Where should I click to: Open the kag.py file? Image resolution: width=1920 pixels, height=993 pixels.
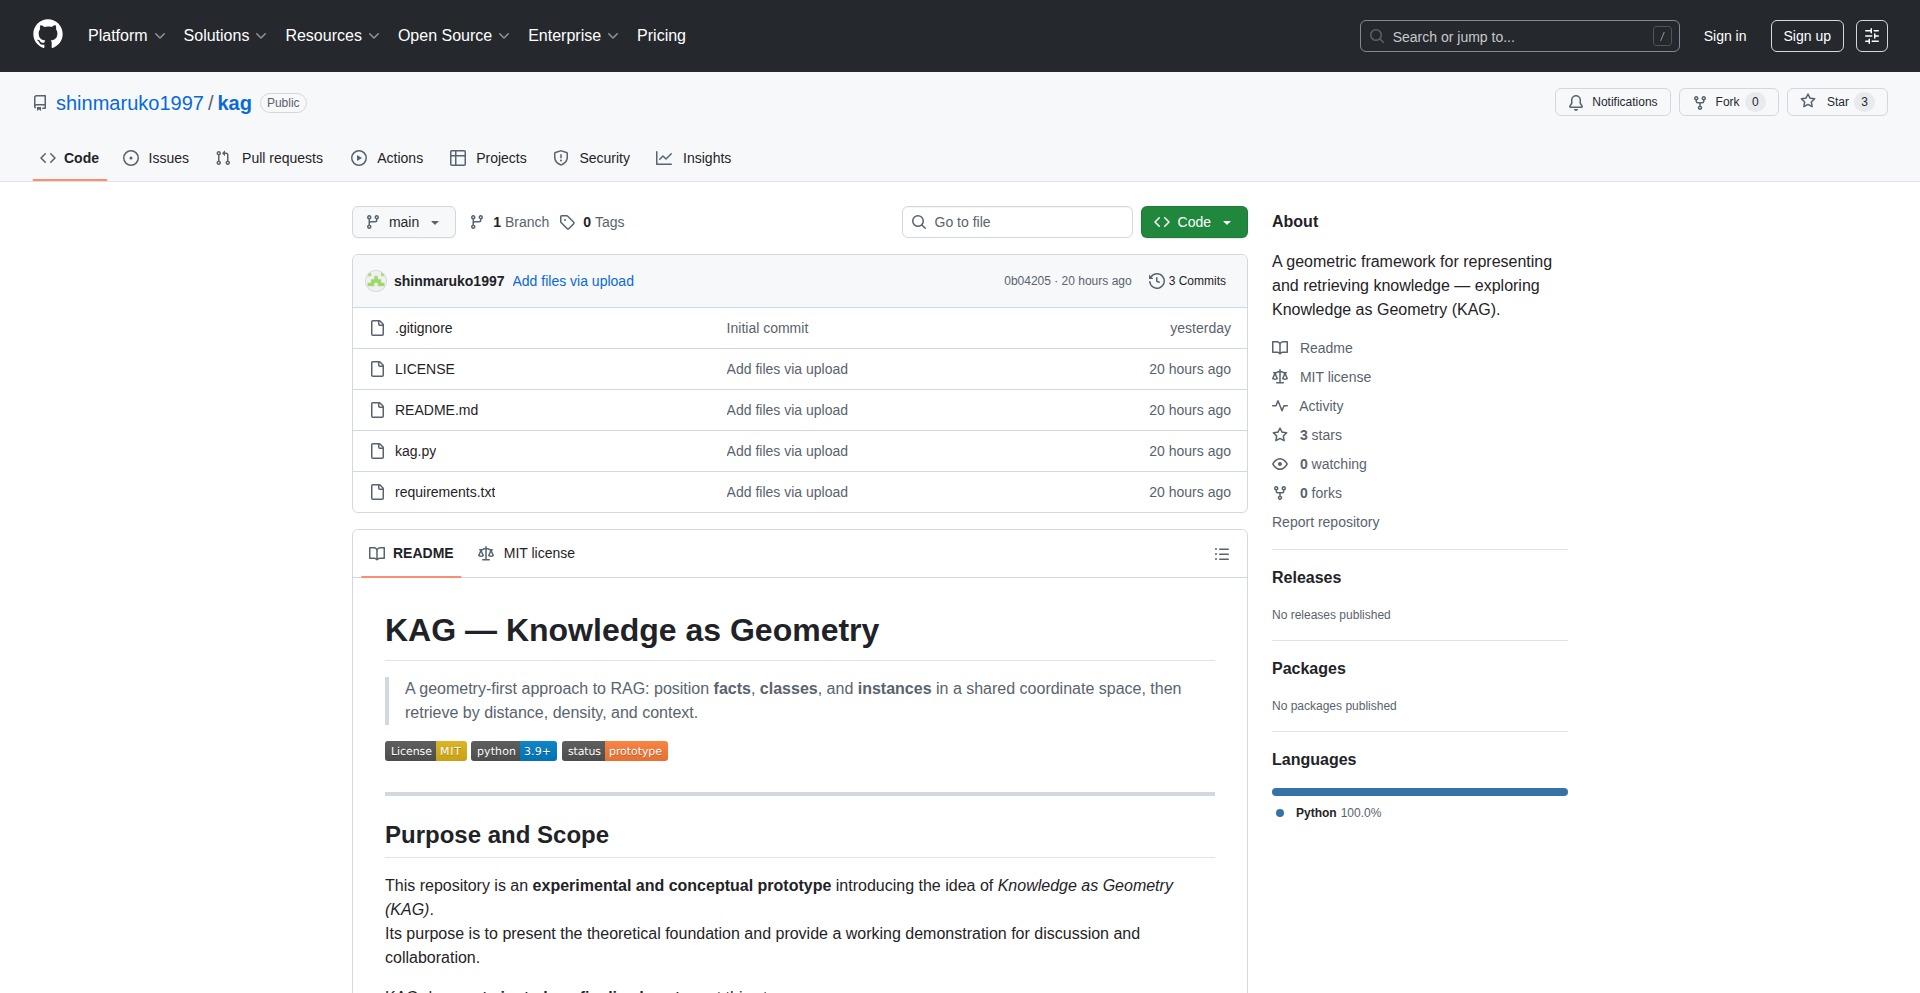pos(415,451)
